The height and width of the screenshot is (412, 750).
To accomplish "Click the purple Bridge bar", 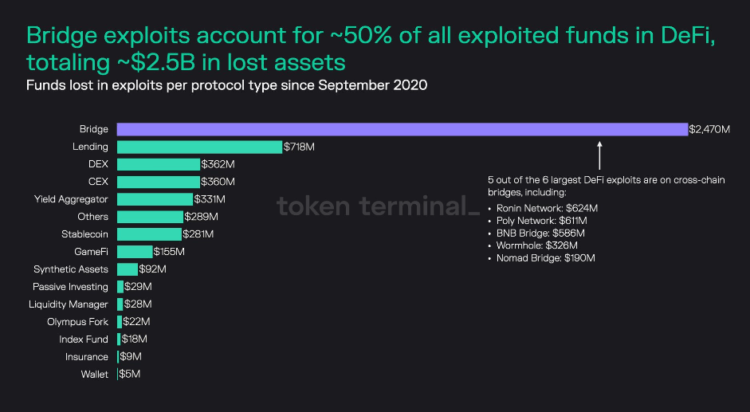I will pos(402,129).
